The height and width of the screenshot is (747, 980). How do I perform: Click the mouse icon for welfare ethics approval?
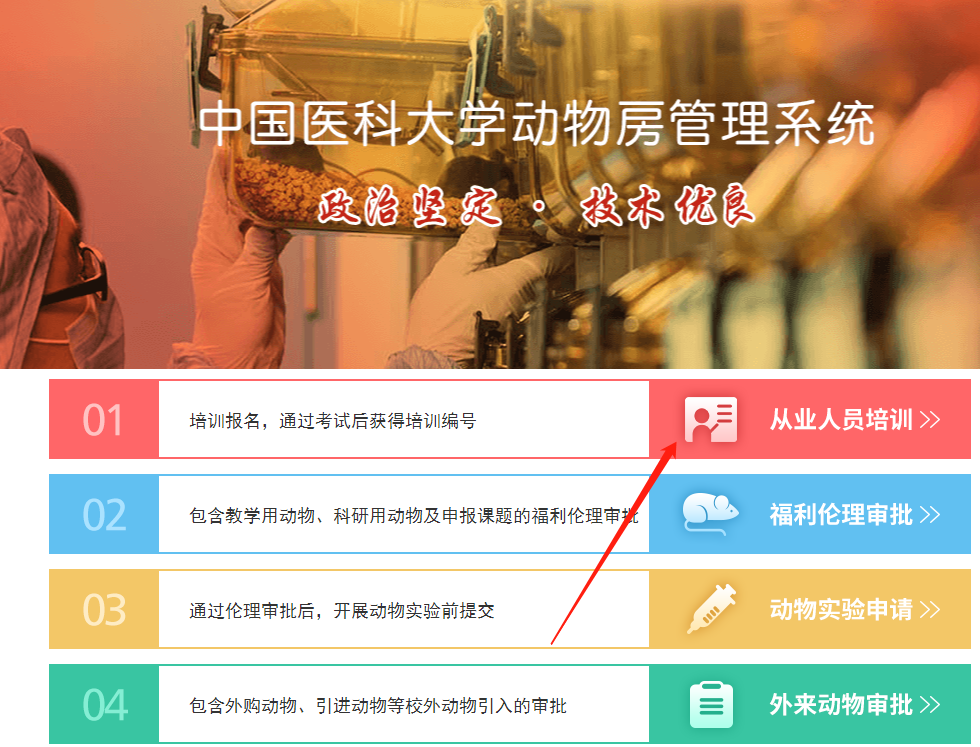pos(710,514)
